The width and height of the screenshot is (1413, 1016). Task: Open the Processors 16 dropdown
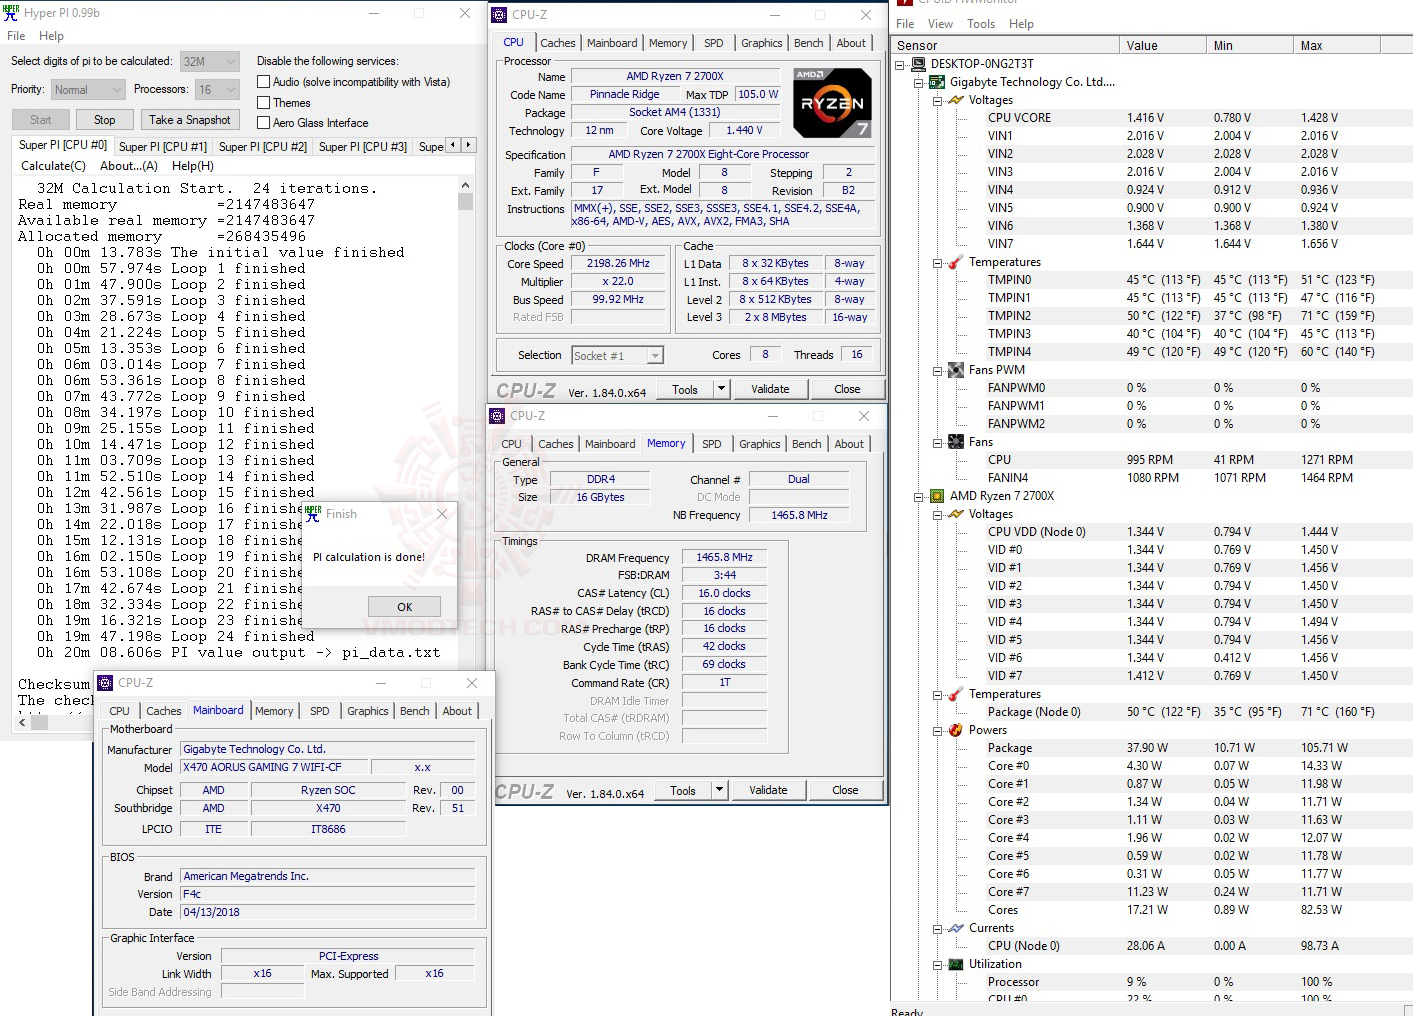(x=218, y=89)
